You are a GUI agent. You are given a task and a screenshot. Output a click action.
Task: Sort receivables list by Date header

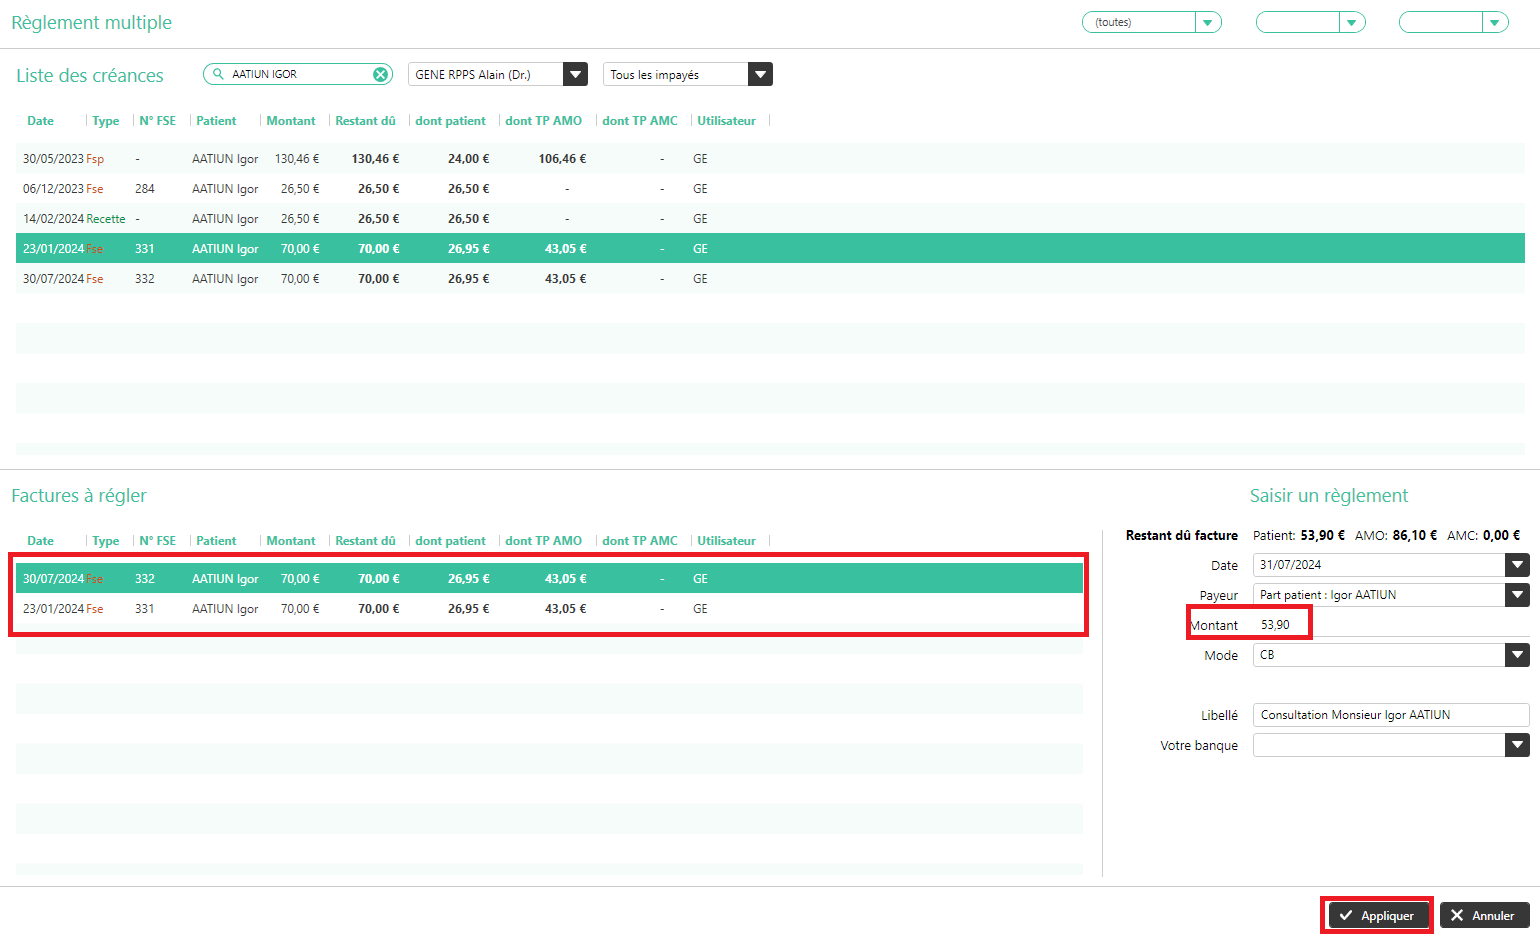[41, 121]
